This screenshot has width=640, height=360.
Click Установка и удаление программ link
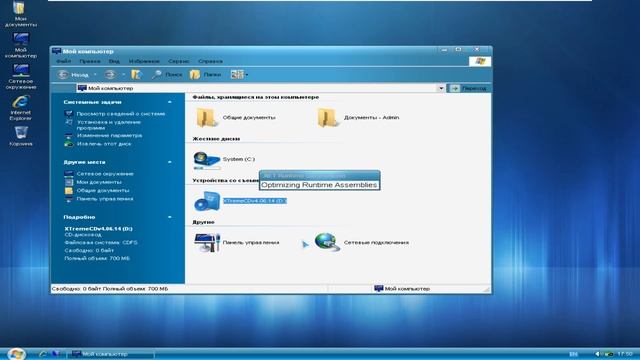tap(109, 125)
